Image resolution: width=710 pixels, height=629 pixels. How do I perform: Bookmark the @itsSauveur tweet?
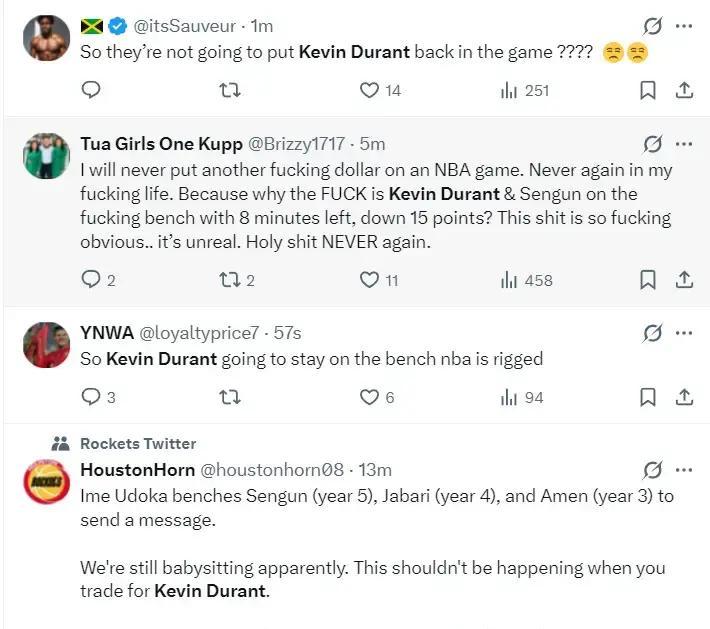[x=647, y=90]
